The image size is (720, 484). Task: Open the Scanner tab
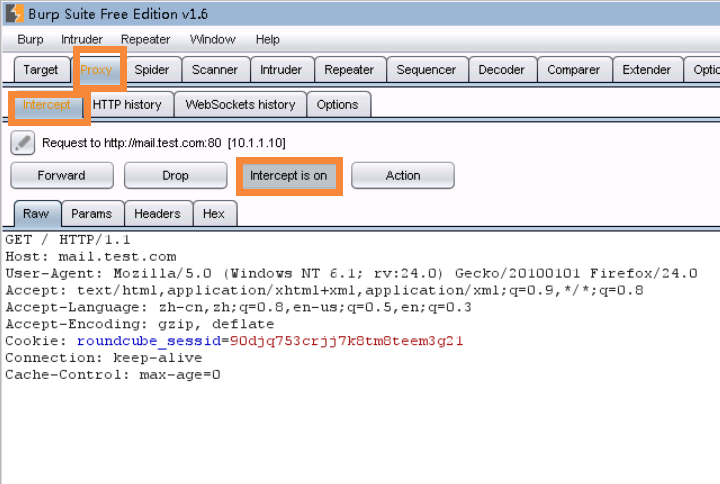coord(215,70)
